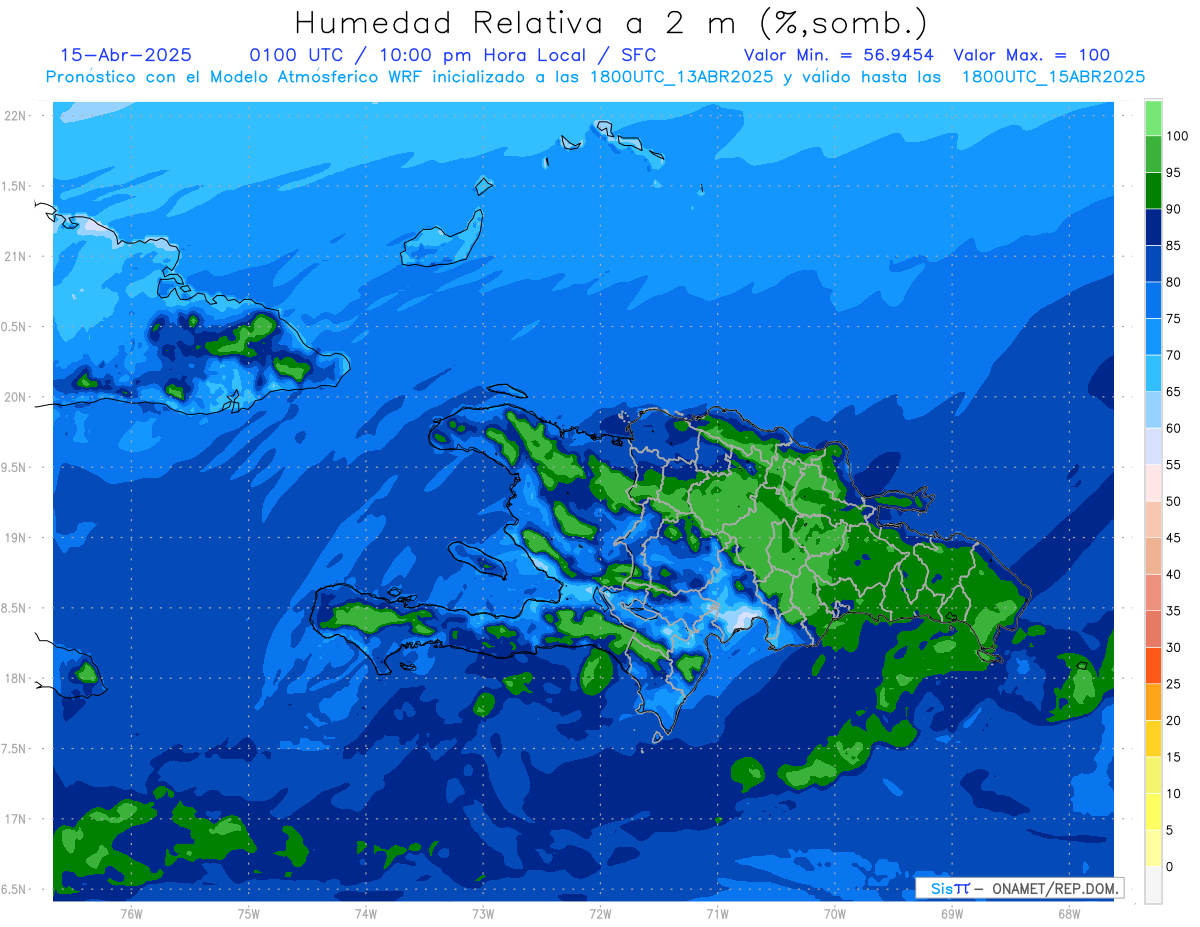Click the 'Valor Min. = 56.9454' text
The height and width of the screenshot is (927, 1200).
click(838, 55)
